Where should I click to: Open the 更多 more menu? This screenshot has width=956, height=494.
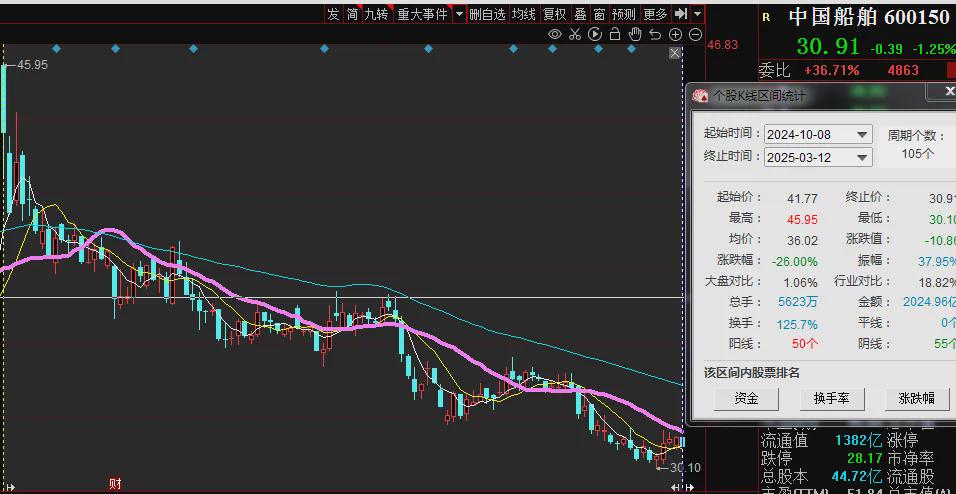[x=655, y=14]
